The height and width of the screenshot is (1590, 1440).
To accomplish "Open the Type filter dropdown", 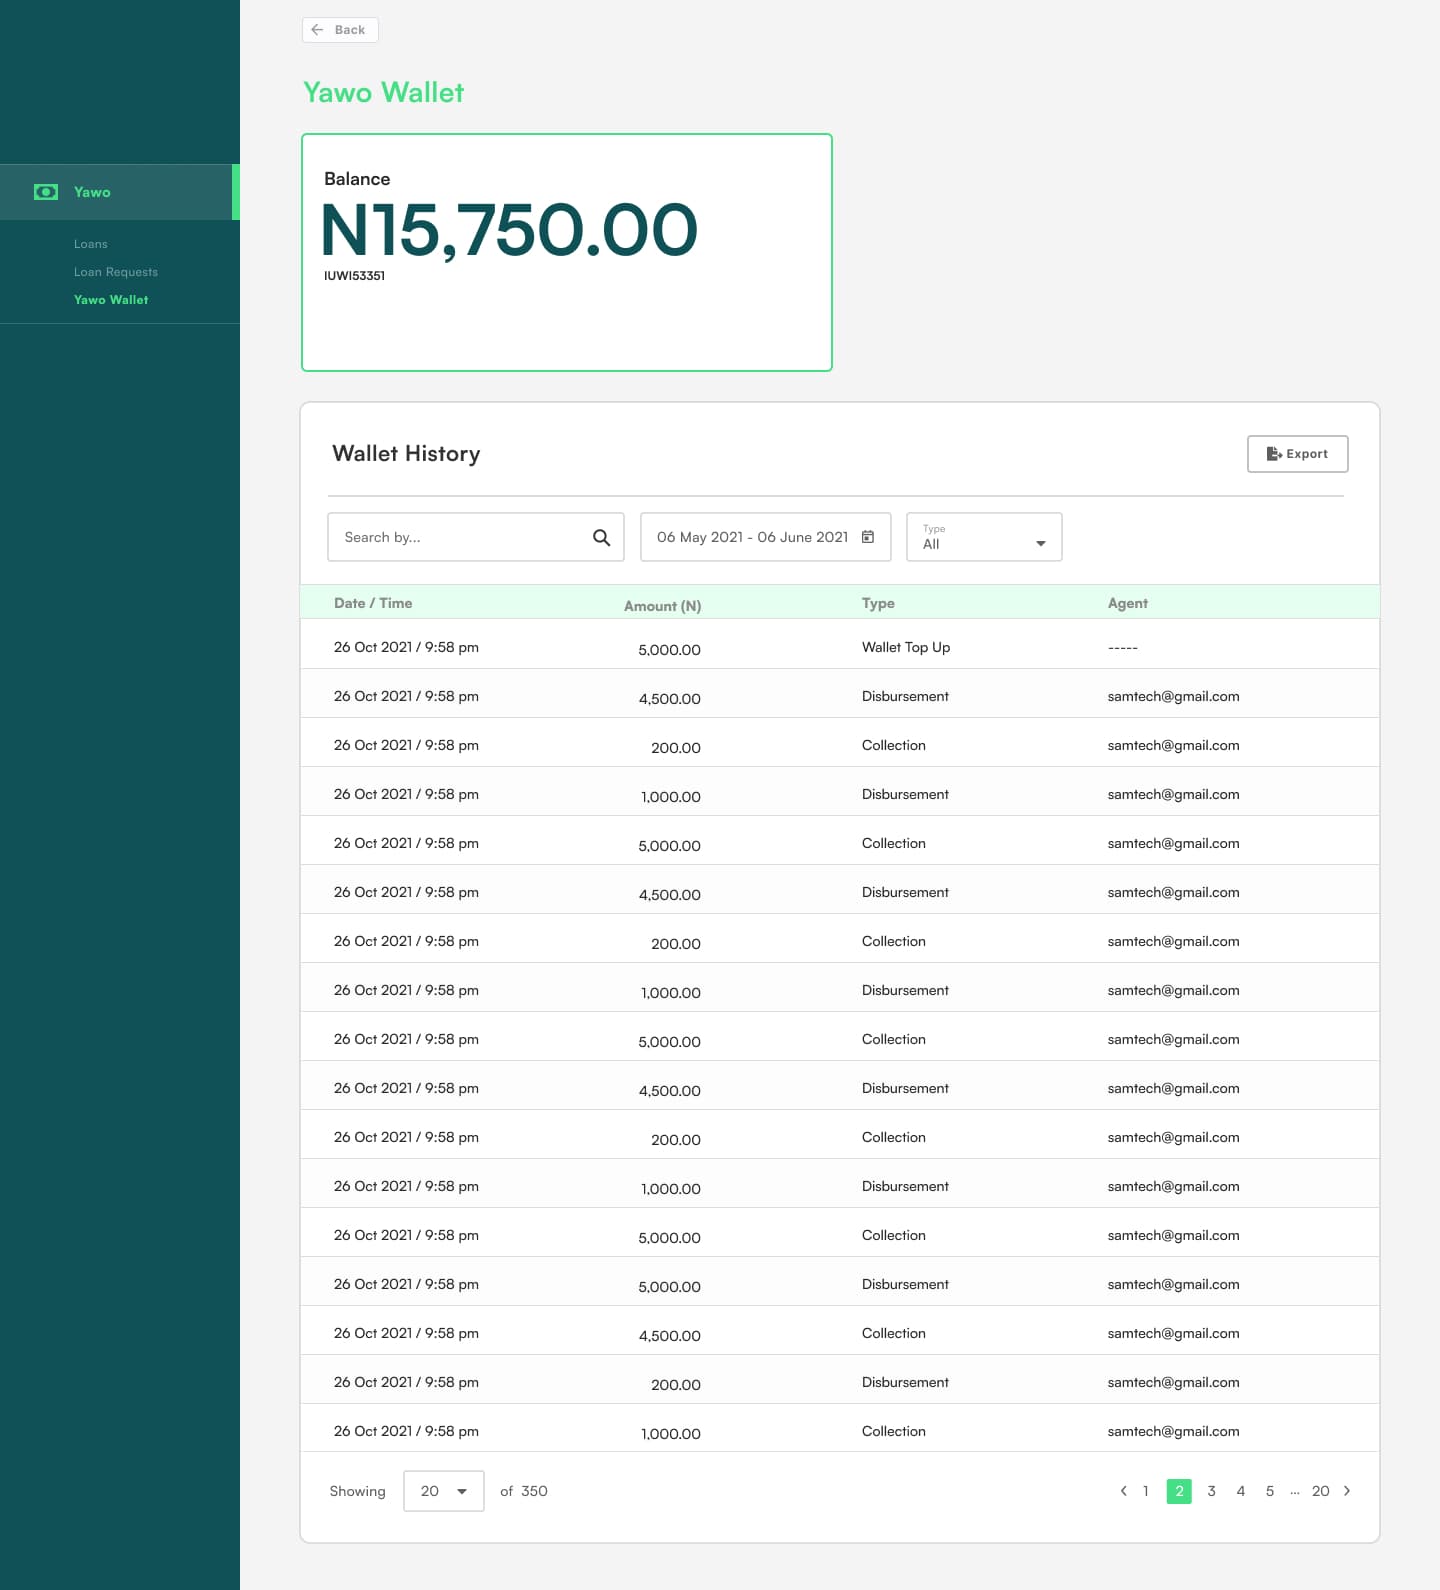I will point(984,537).
